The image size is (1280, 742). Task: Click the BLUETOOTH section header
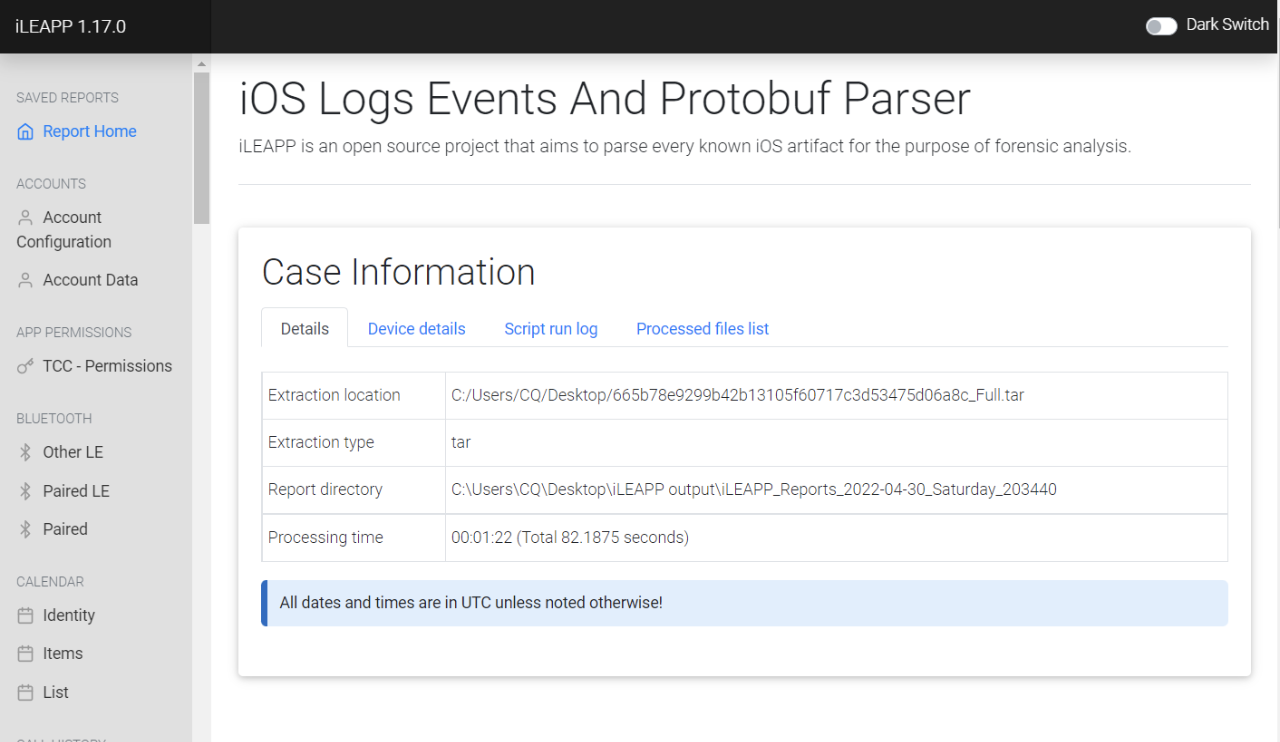(x=54, y=418)
